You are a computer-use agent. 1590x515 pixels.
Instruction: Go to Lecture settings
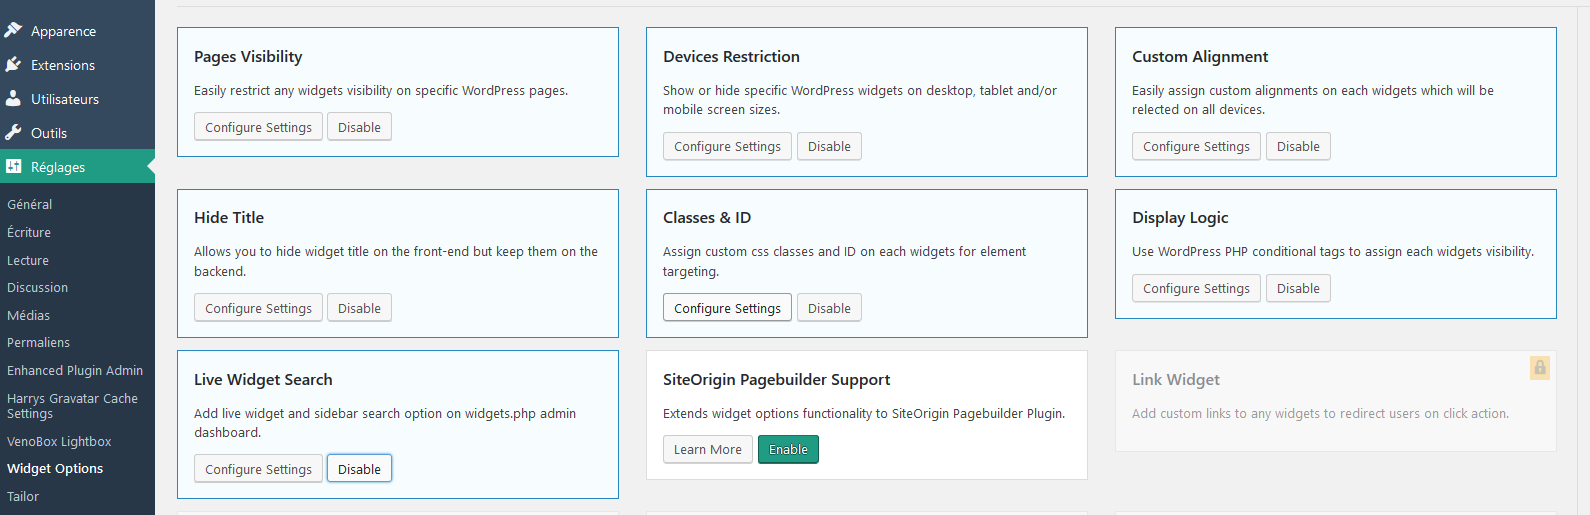tap(28, 260)
